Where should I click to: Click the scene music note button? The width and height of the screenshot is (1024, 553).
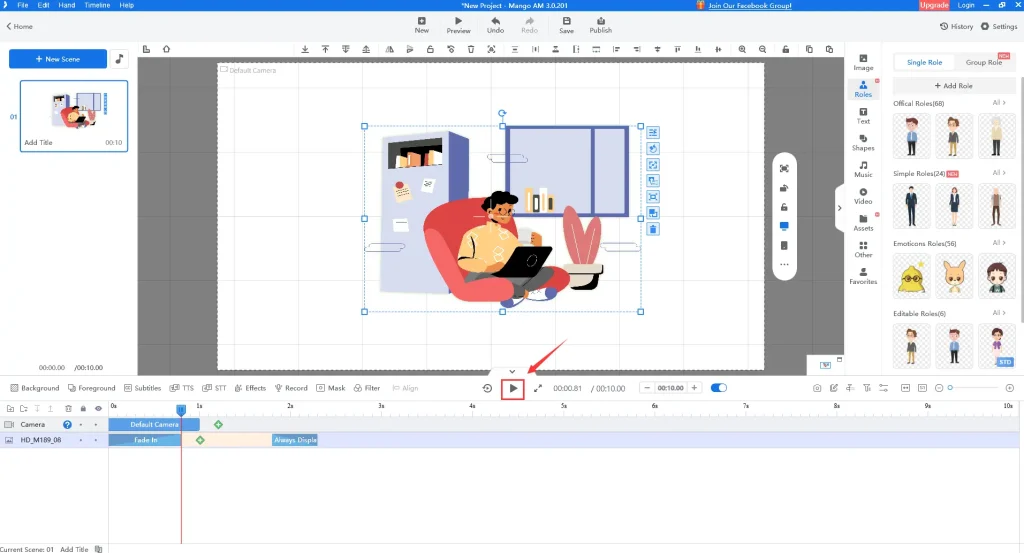click(x=119, y=59)
